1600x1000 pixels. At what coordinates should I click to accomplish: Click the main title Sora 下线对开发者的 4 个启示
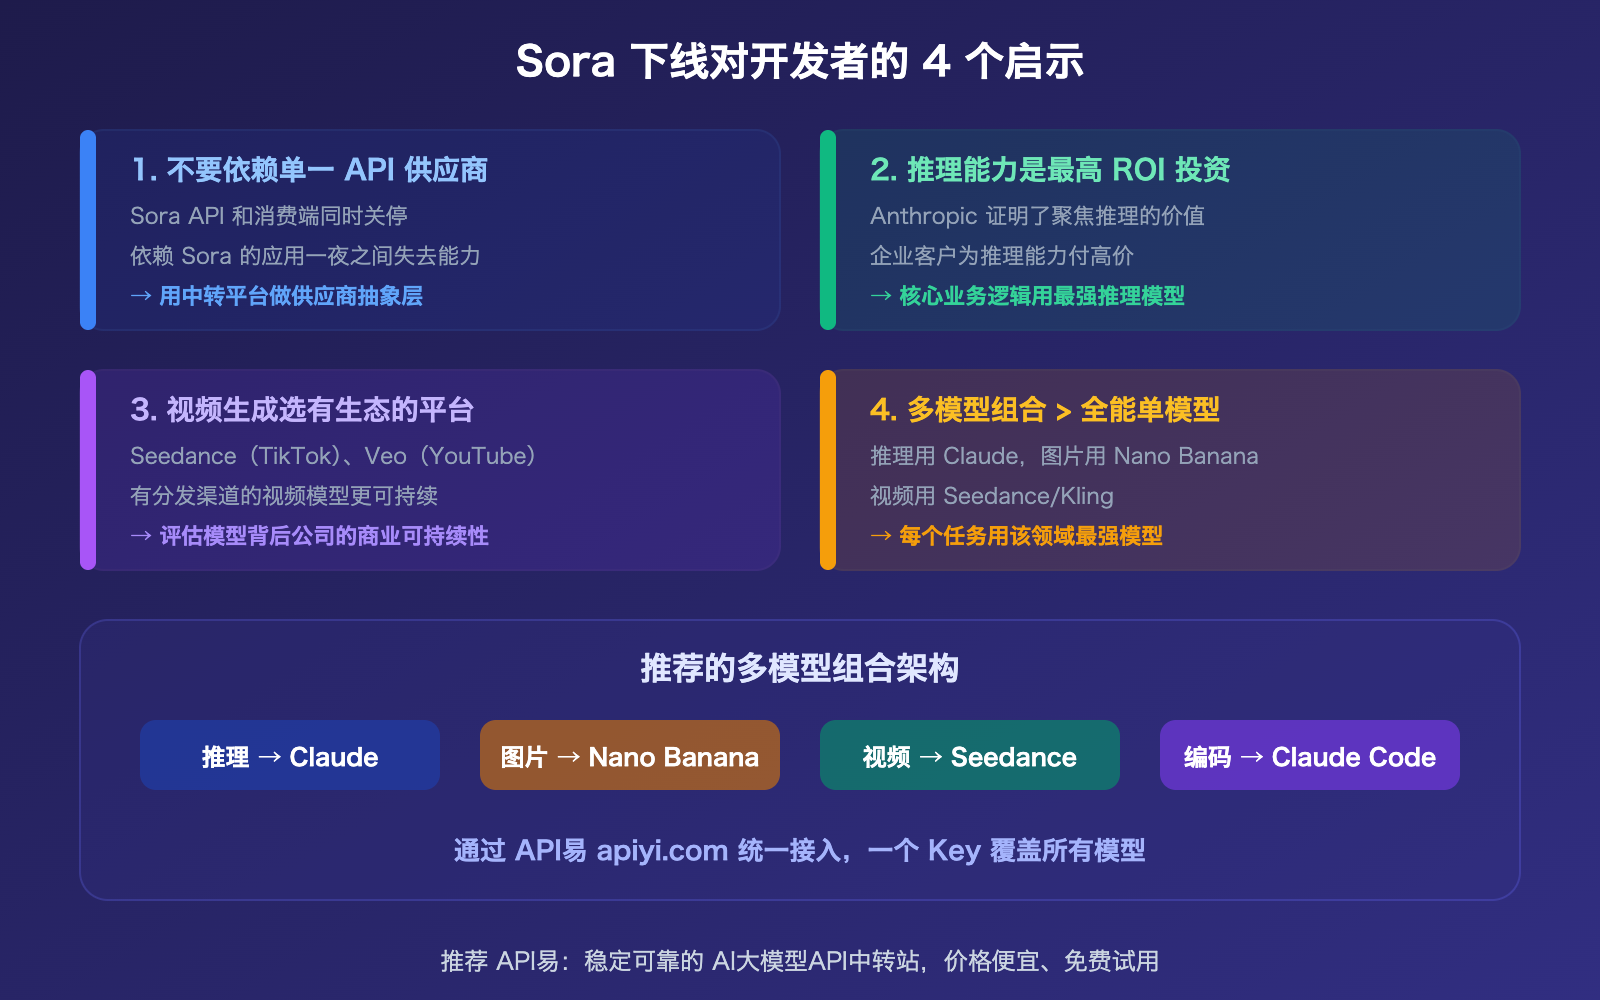[x=800, y=61]
